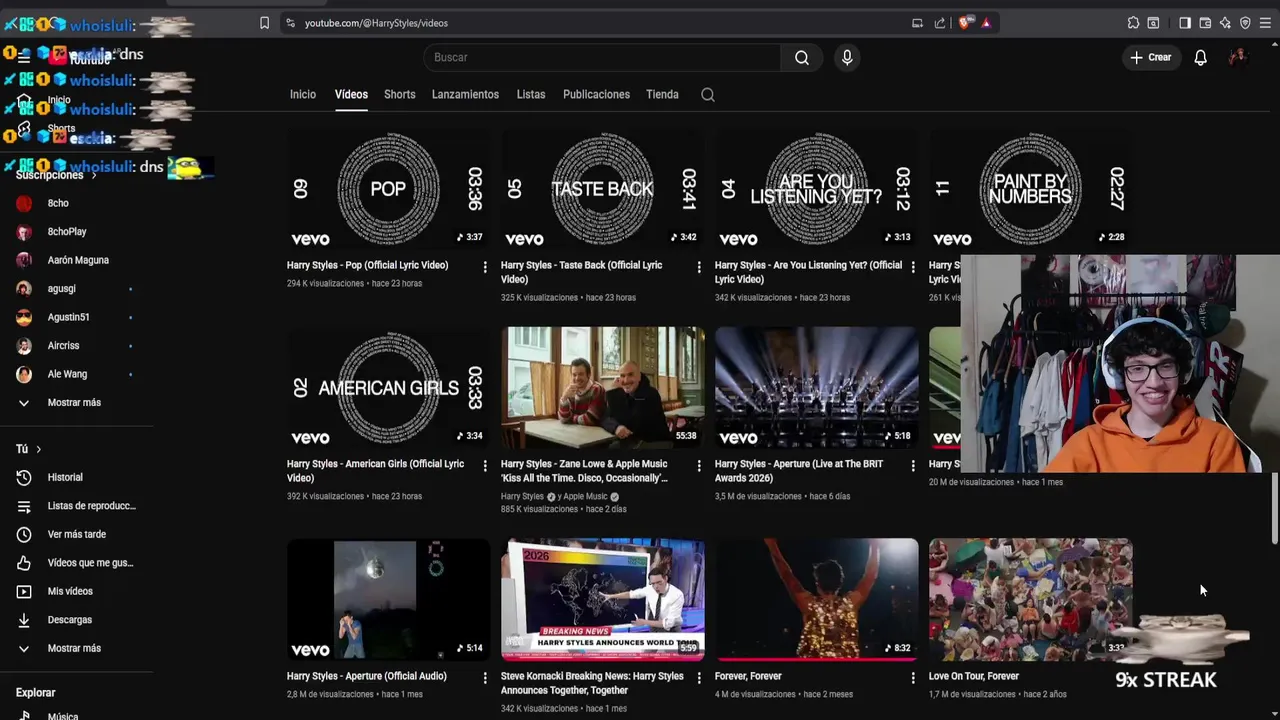Open the browser hamburger menu
This screenshot has width=1280, height=720.
click(1266, 23)
